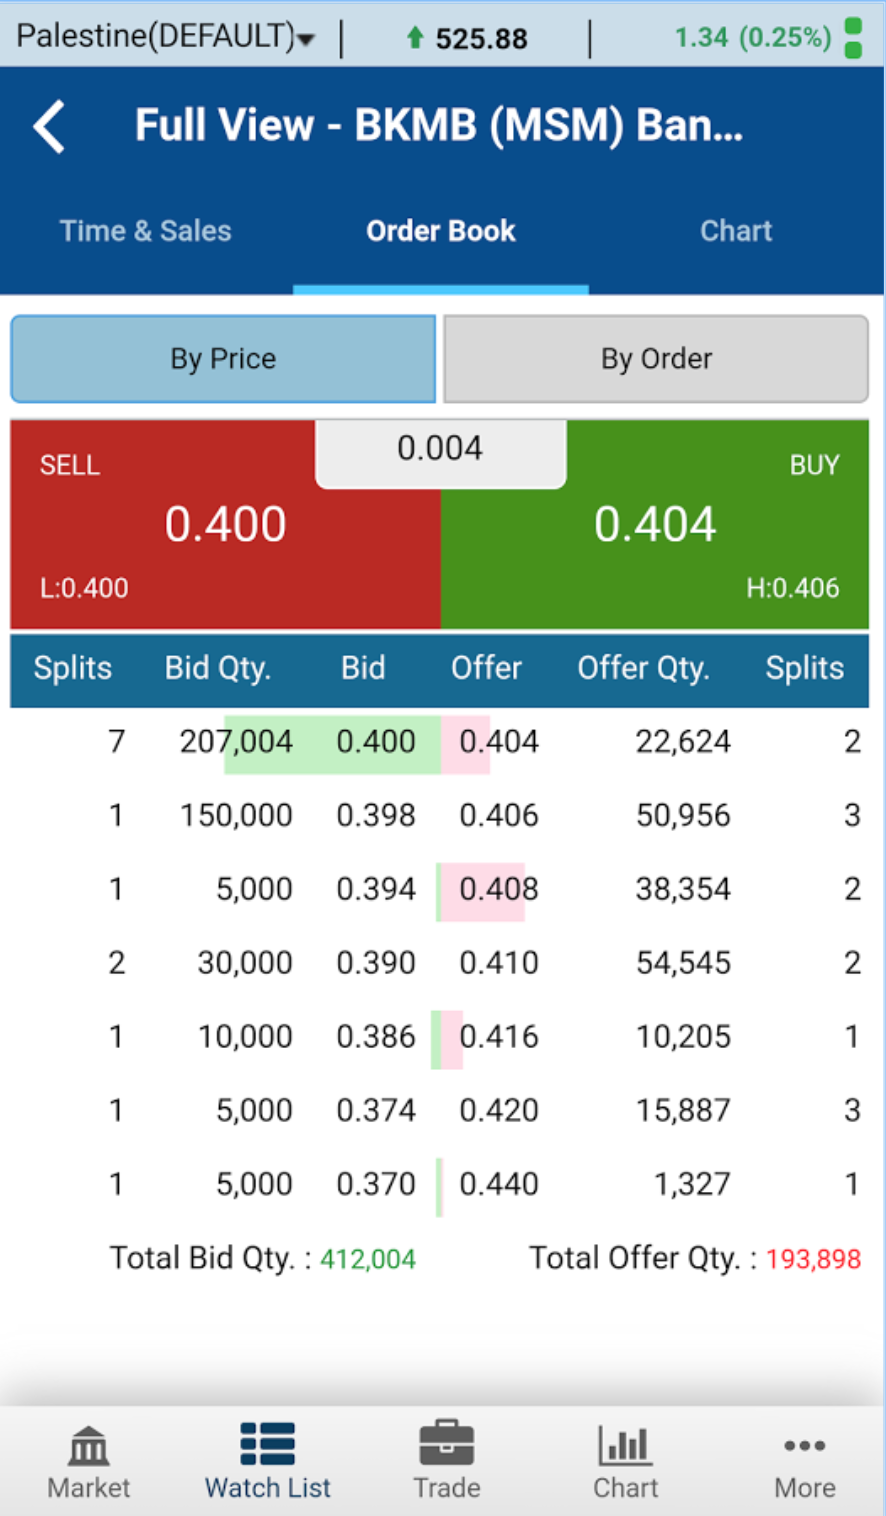Click offer price 0.404 in table
886x1516 pixels.
click(499, 742)
